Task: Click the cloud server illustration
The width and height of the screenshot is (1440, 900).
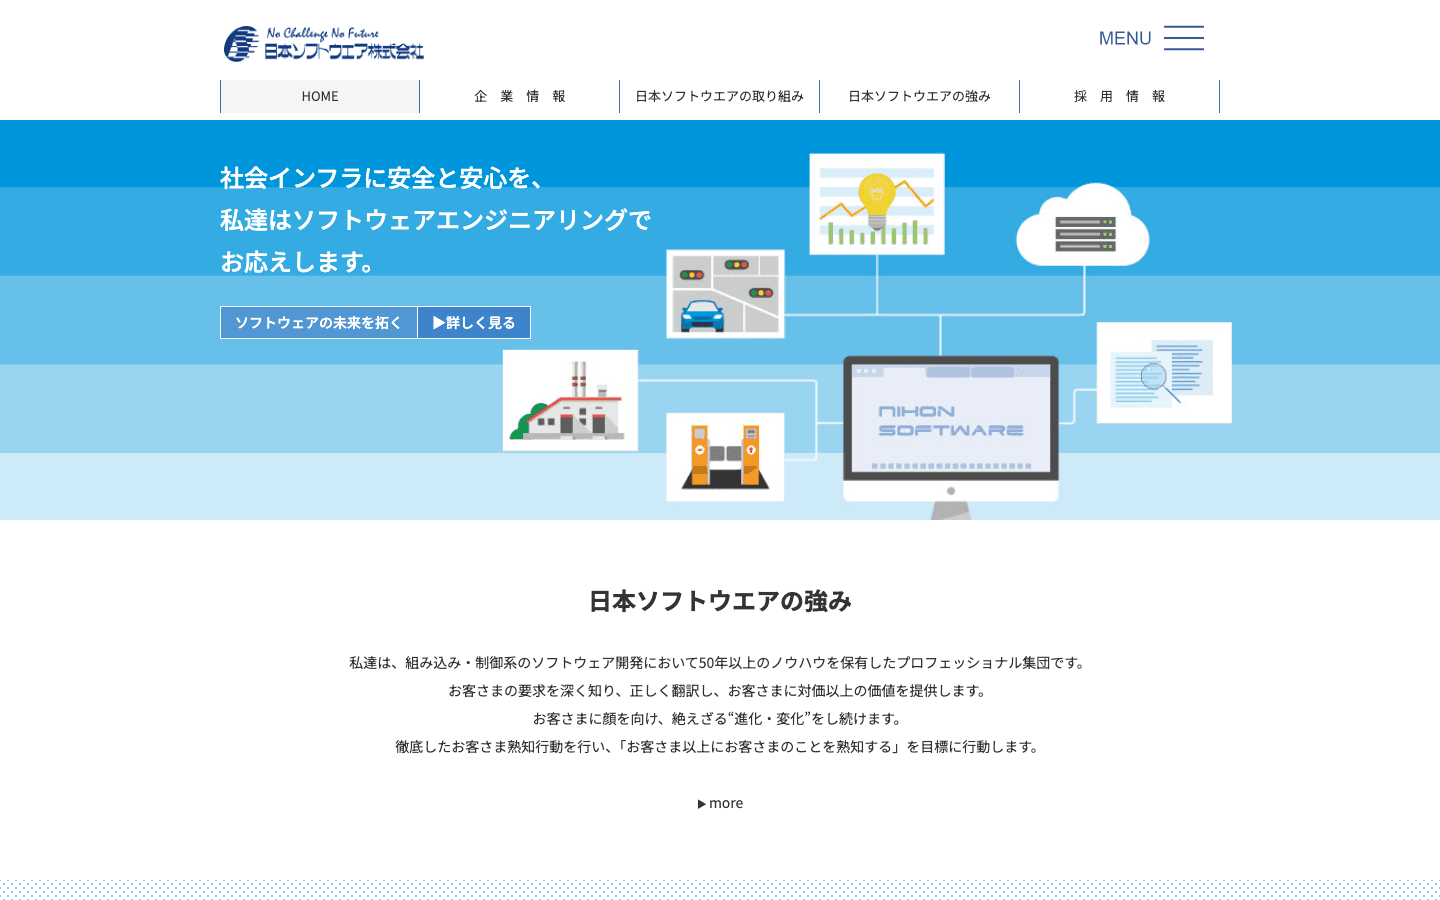Action: [1083, 225]
